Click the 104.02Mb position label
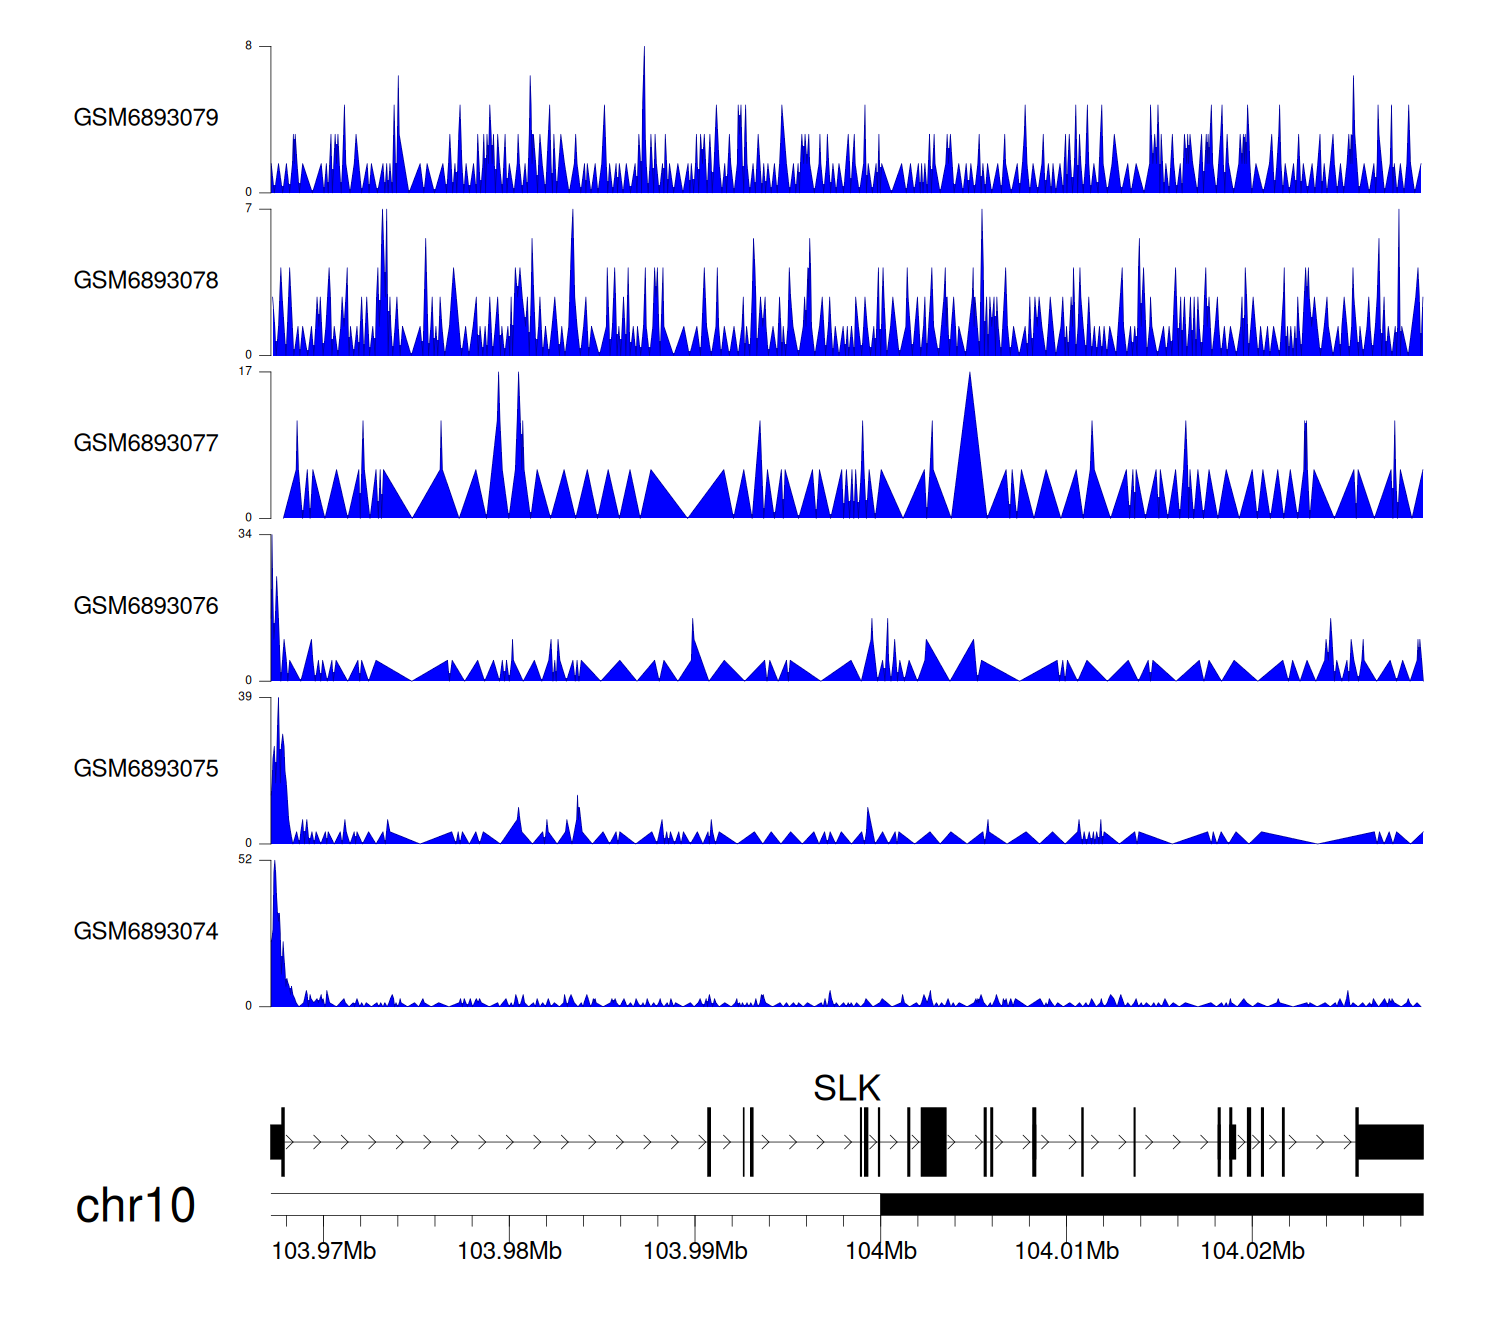Image resolution: width=1500 pixels, height=1320 pixels. (x=1252, y=1252)
